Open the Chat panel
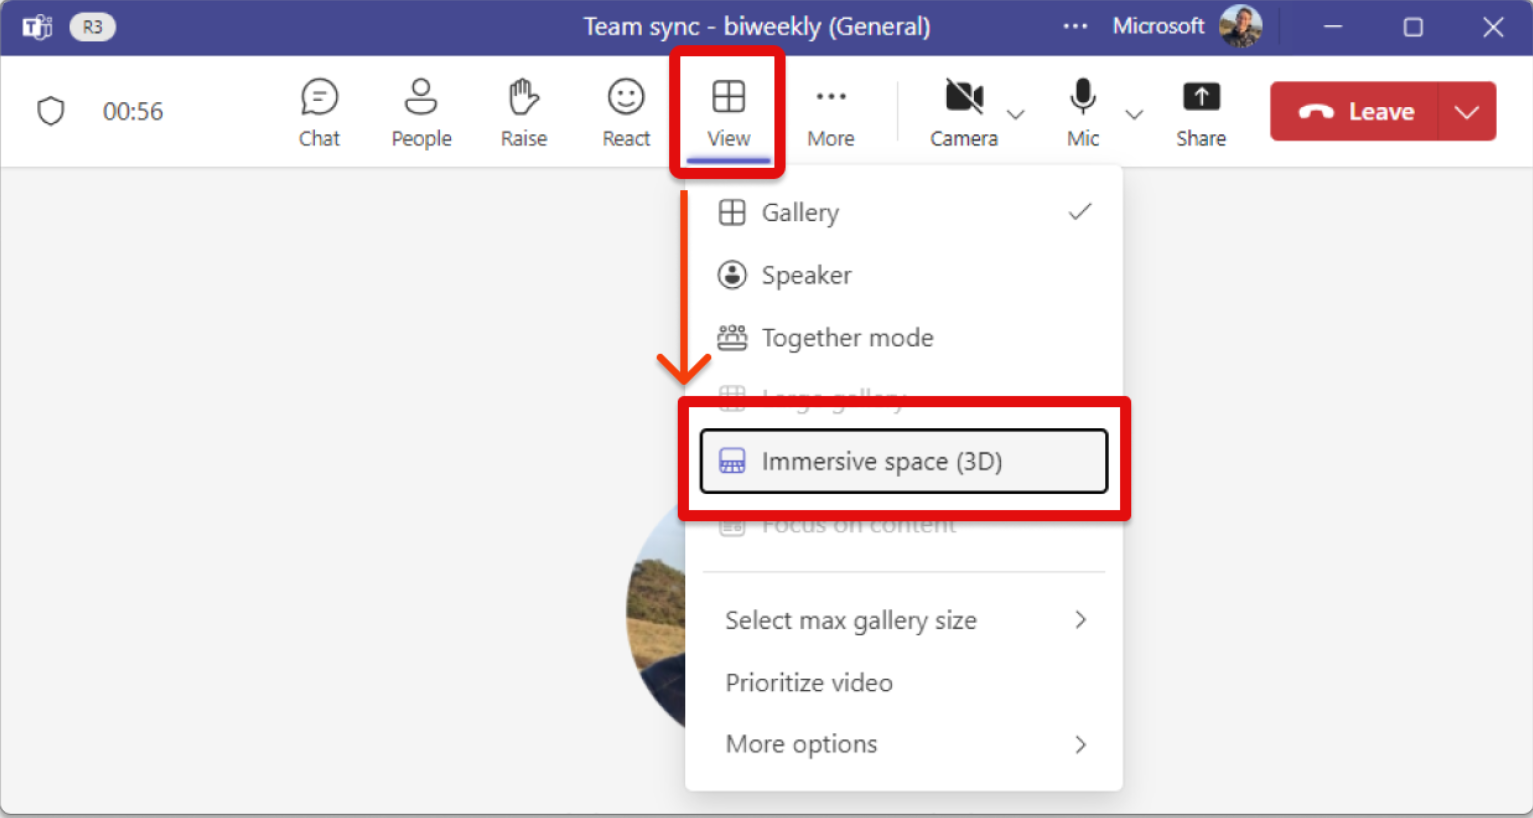 pyautogui.click(x=318, y=111)
